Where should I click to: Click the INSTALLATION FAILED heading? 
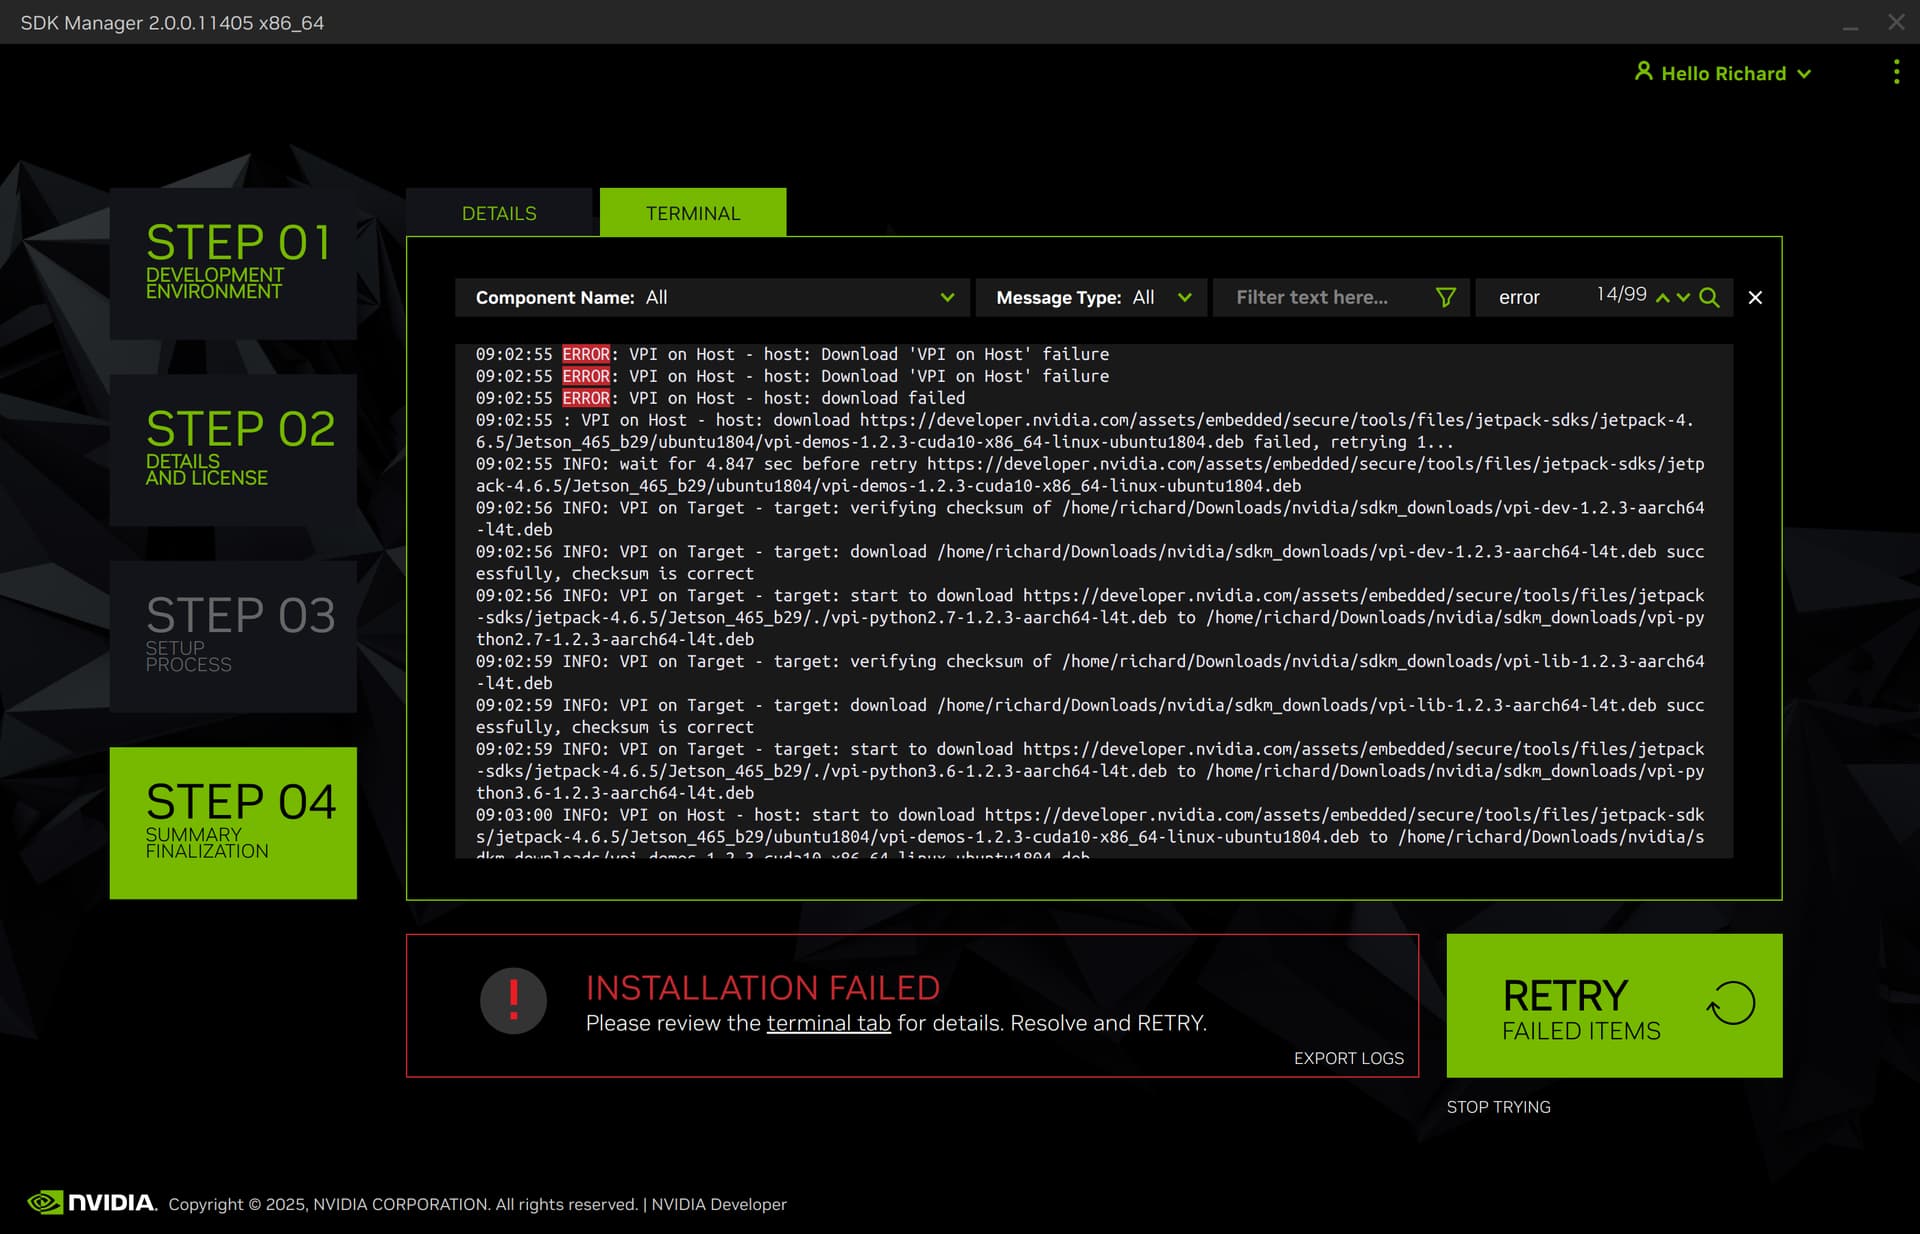pyautogui.click(x=763, y=988)
